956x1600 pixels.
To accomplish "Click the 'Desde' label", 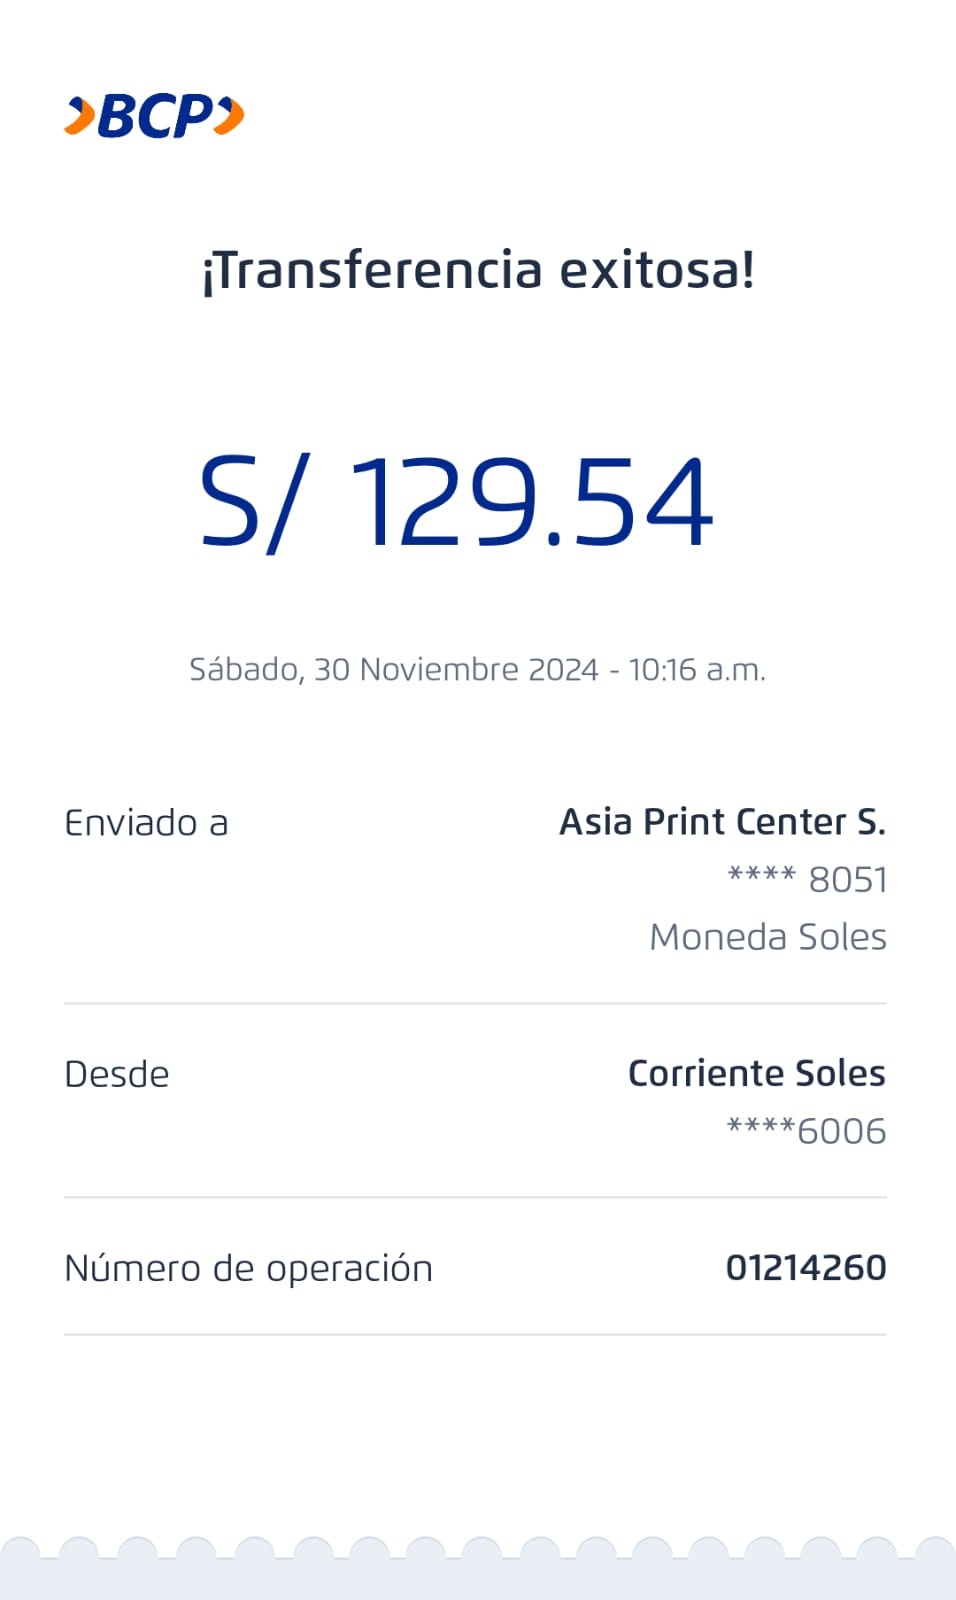I will click(117, 1074).
